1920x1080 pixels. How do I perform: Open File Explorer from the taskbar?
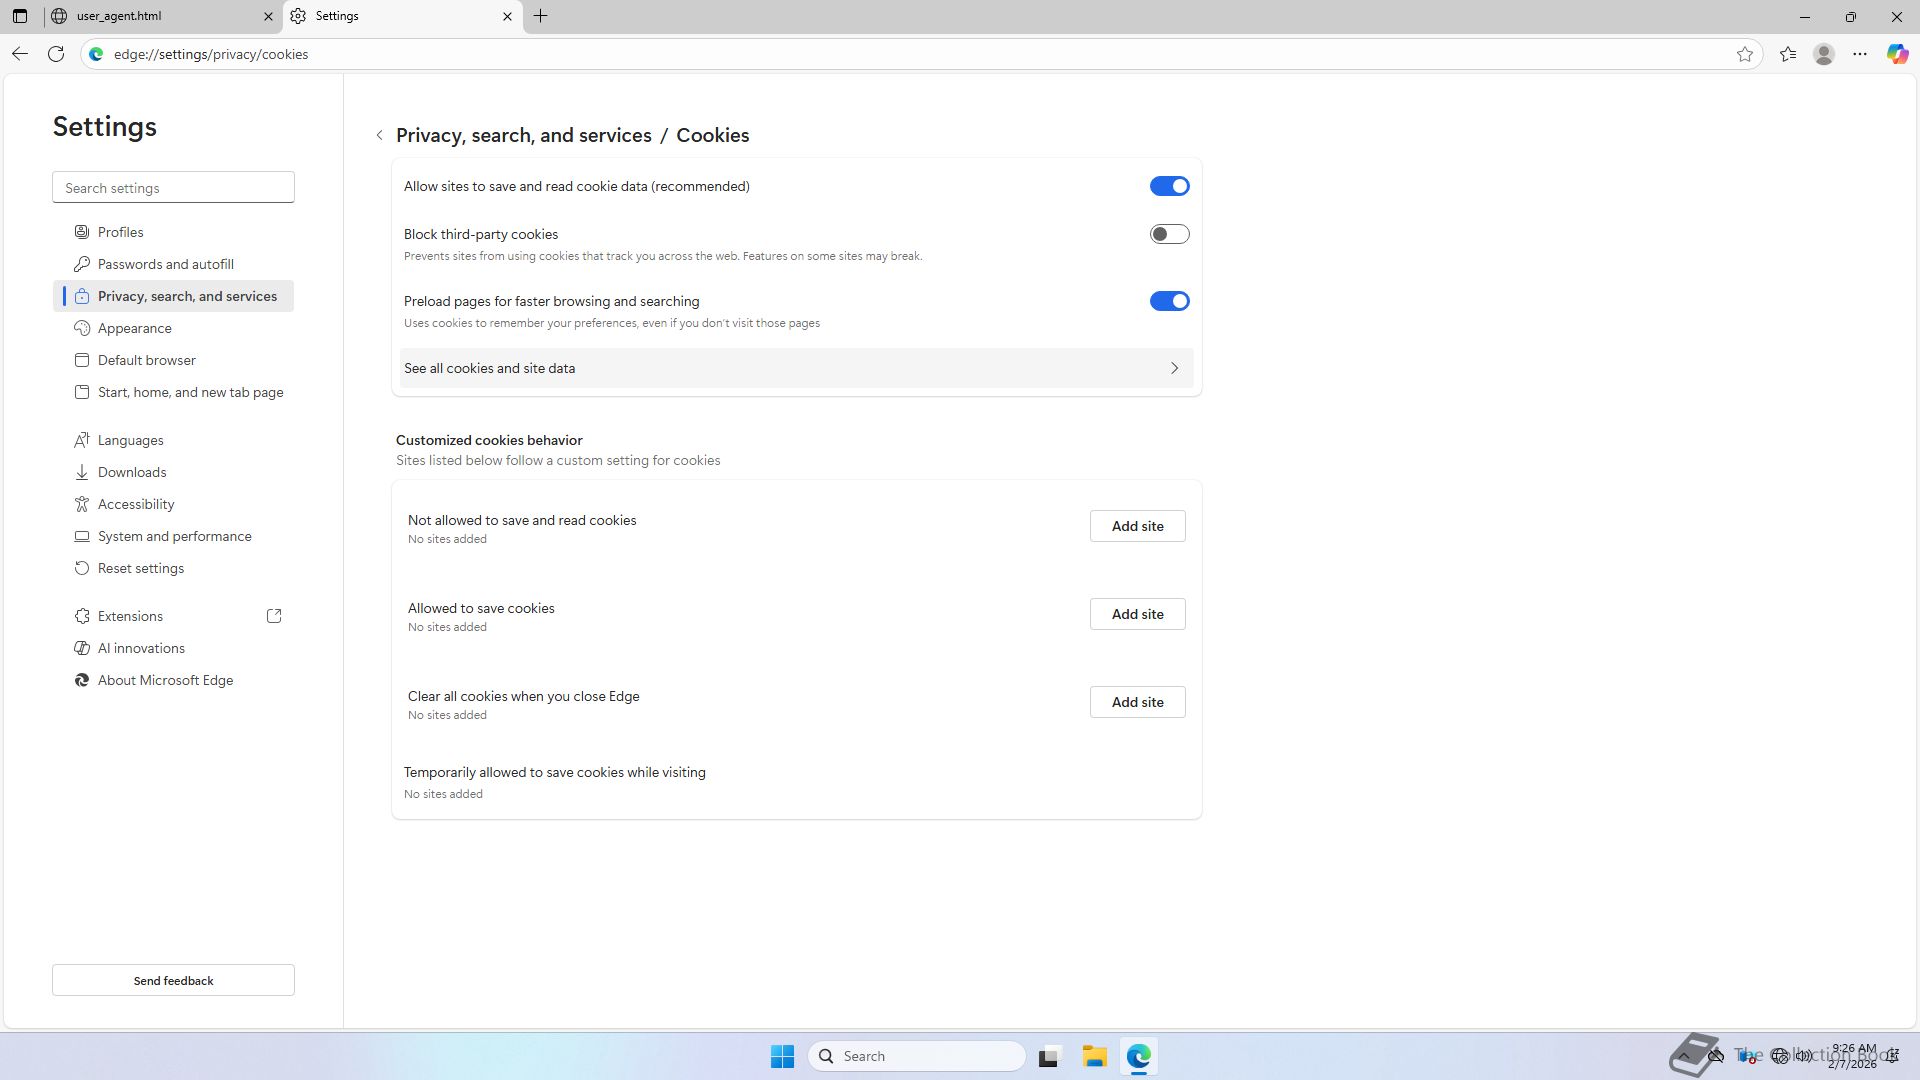tap(1094, 1056)
